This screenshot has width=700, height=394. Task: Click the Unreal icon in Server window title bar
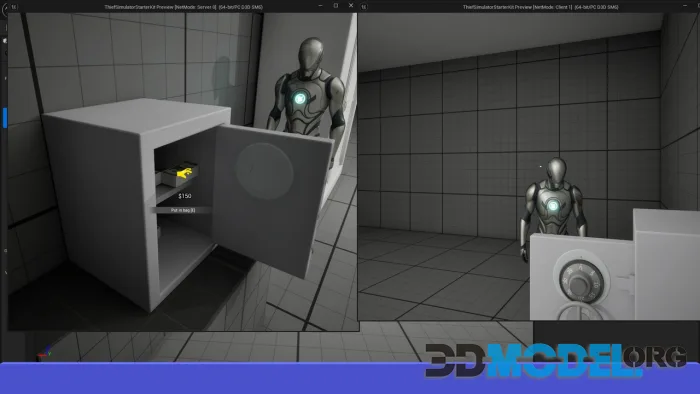coord(14,7)
